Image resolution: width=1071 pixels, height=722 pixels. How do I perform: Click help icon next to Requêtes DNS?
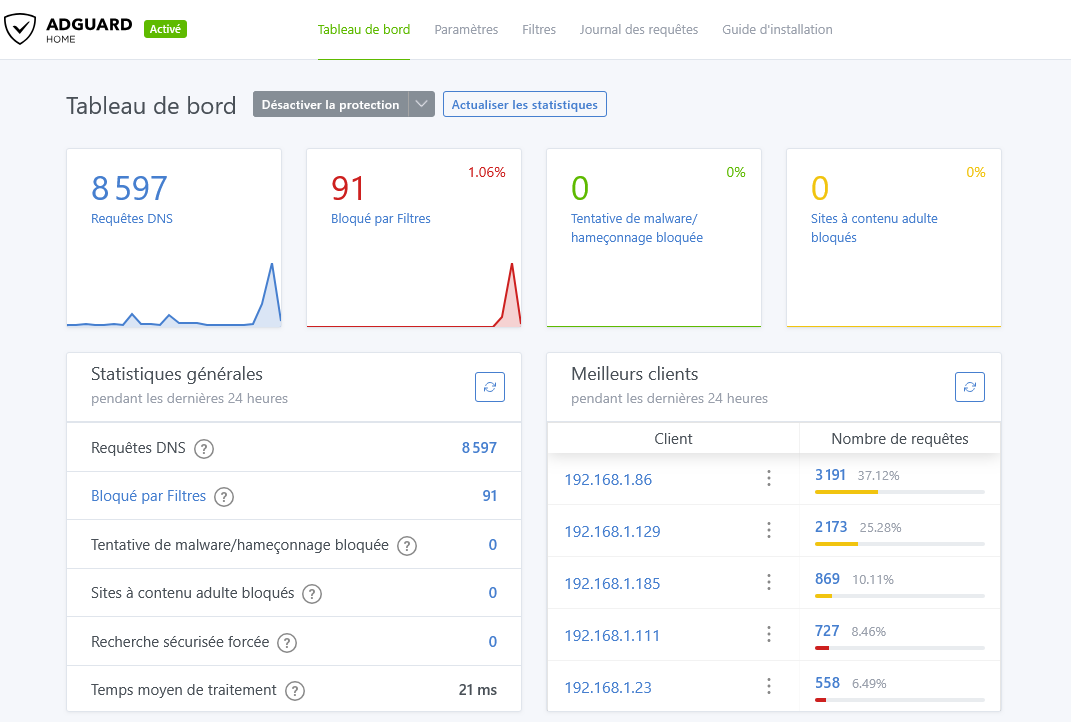[204, 449]
